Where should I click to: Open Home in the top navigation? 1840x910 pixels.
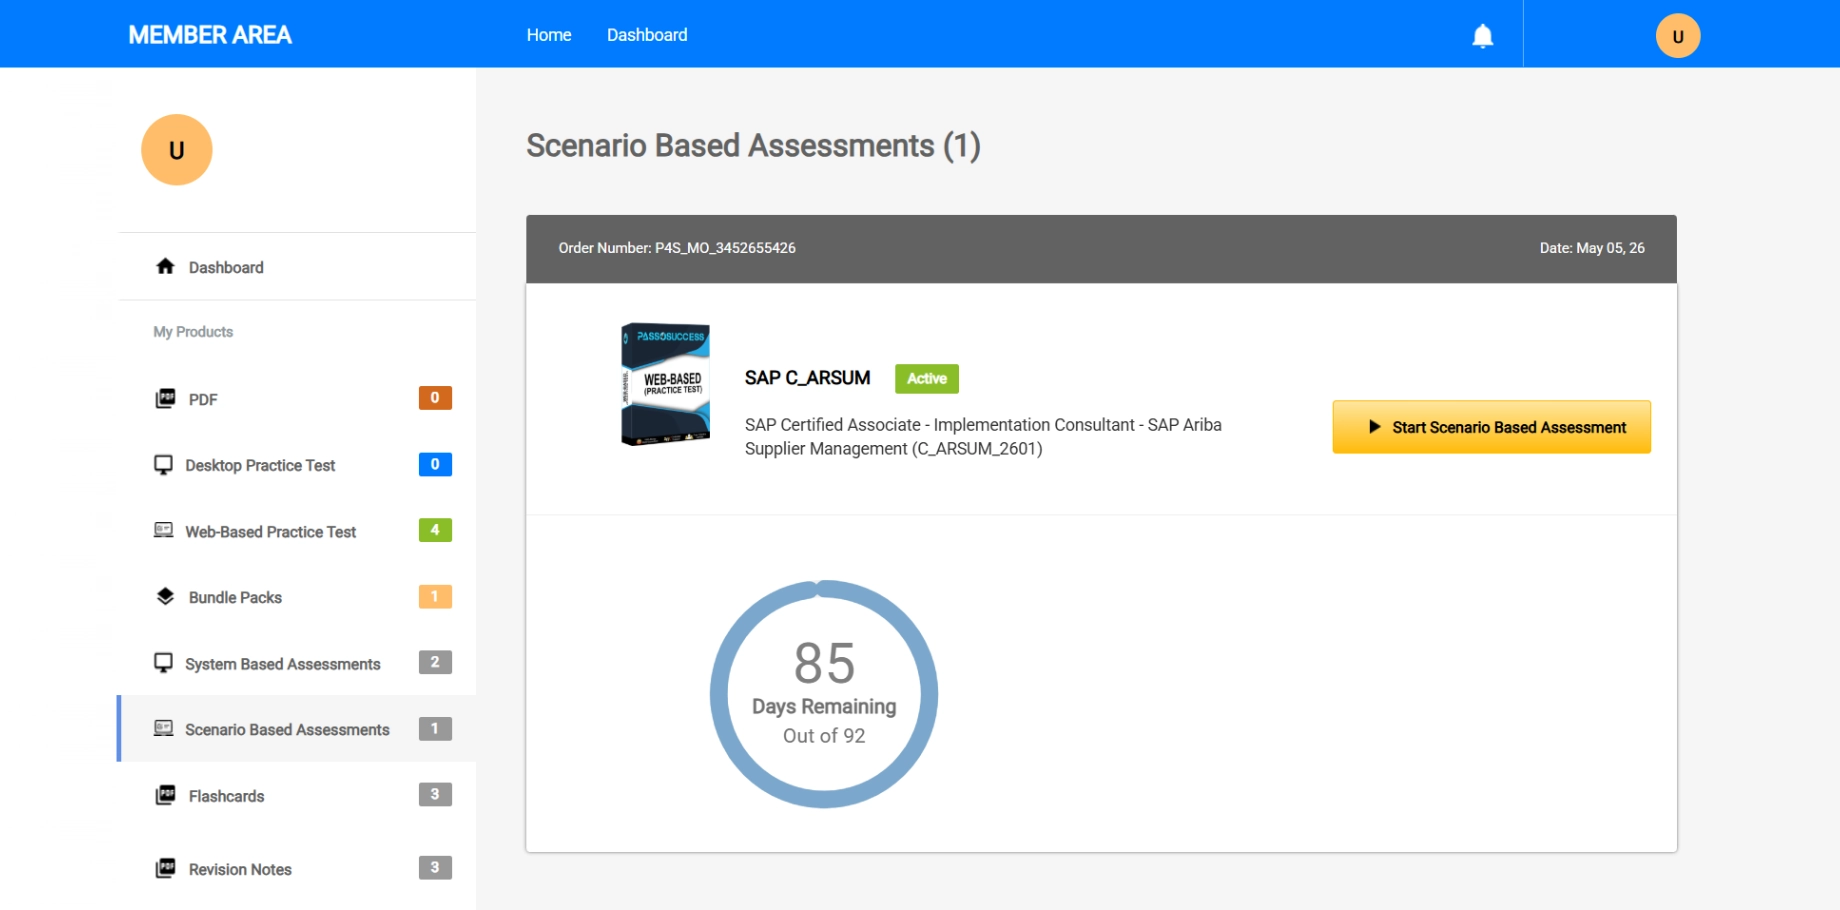549,35
